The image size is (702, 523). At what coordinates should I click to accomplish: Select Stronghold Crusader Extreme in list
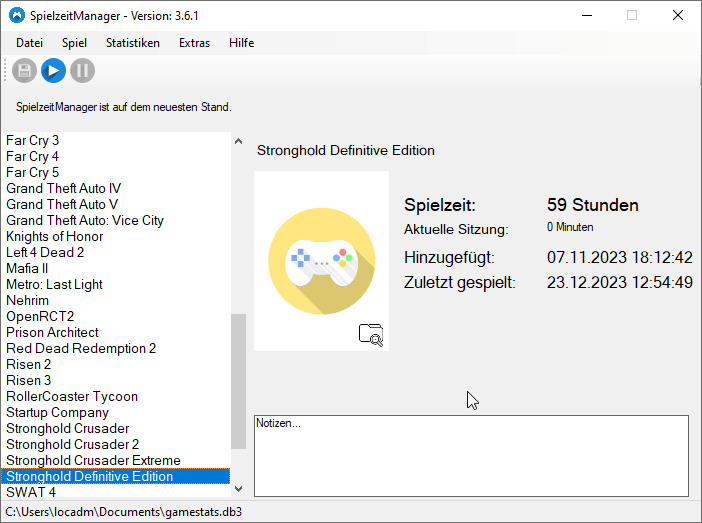coord(93,460)
